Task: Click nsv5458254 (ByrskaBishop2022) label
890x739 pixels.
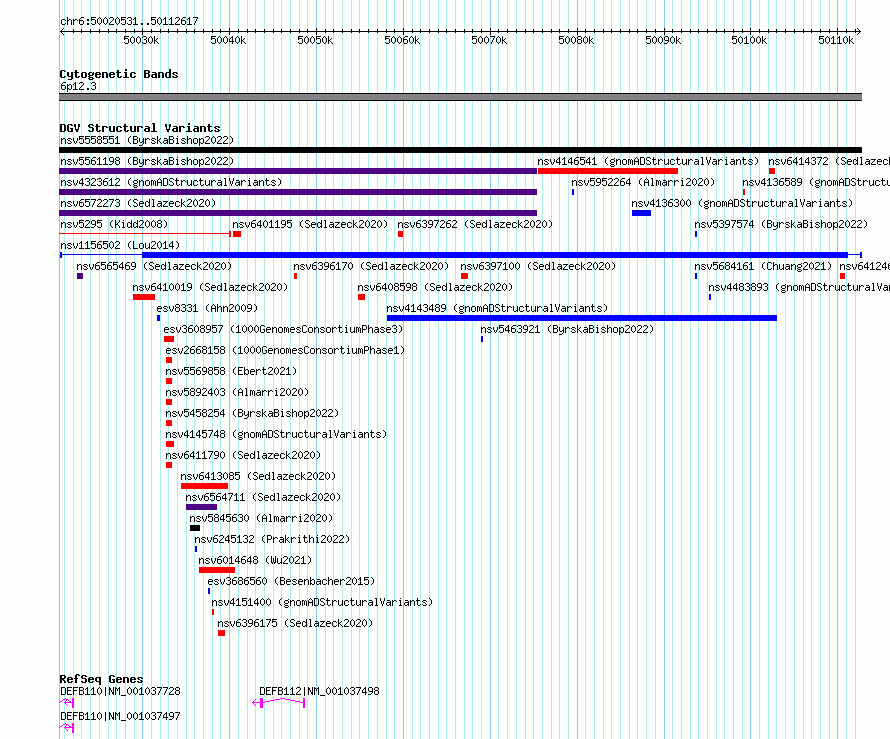Action: tap(253, 413)
